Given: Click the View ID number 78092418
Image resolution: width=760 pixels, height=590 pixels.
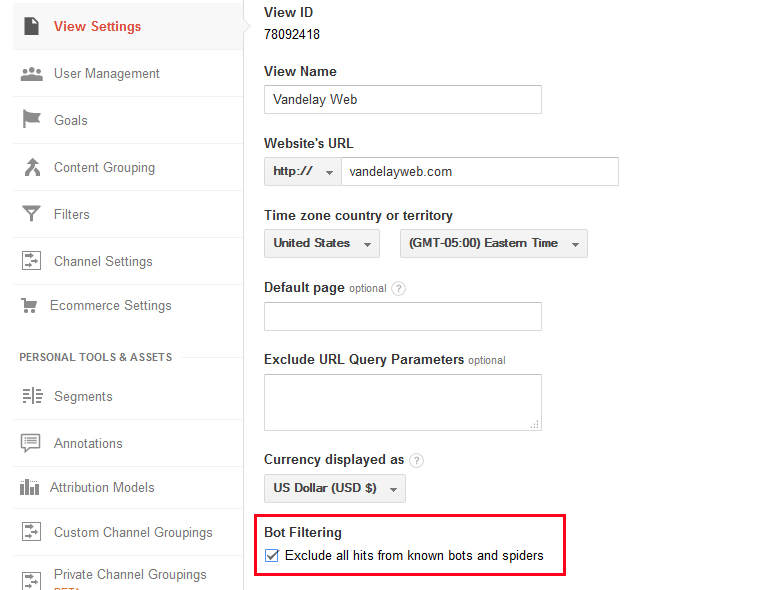Looking at the screenshot, I should 292,34.
